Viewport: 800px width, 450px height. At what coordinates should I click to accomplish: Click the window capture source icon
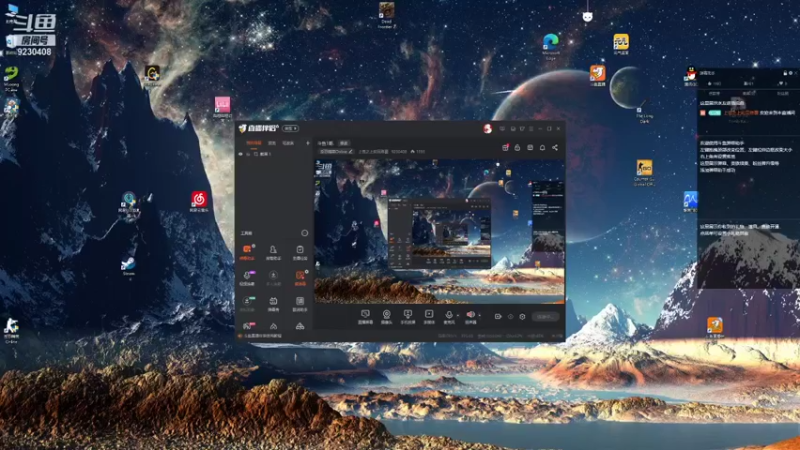coord(407,316)
